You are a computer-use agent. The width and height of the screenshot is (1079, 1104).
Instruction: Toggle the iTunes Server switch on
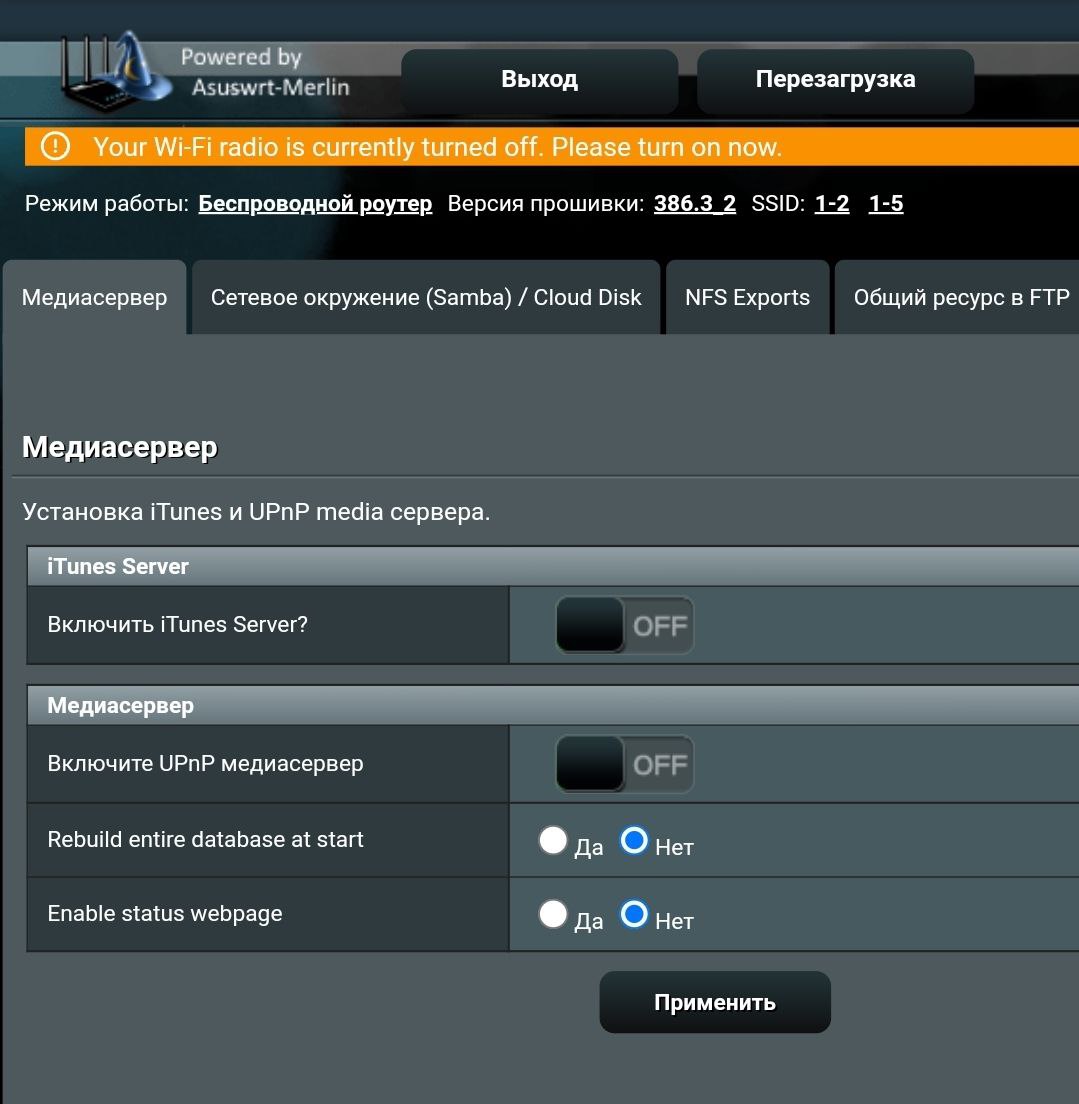click(x=625, y=625)
